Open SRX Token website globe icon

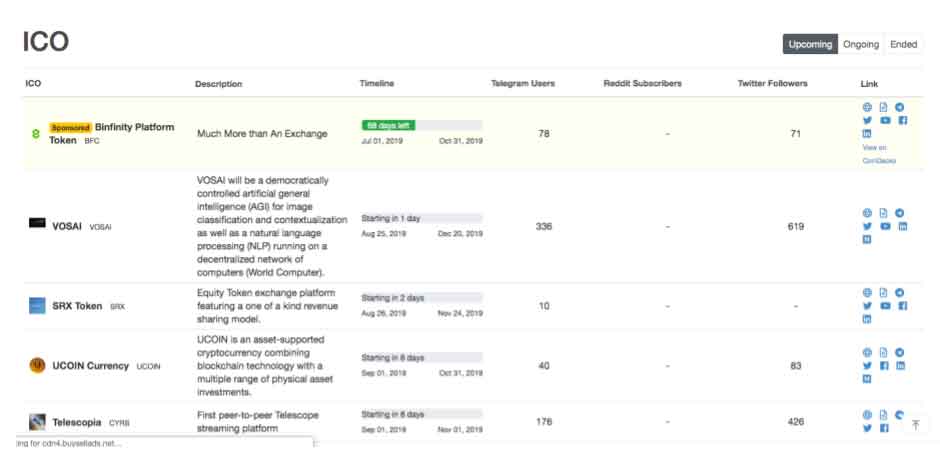(x=867, y=293)
